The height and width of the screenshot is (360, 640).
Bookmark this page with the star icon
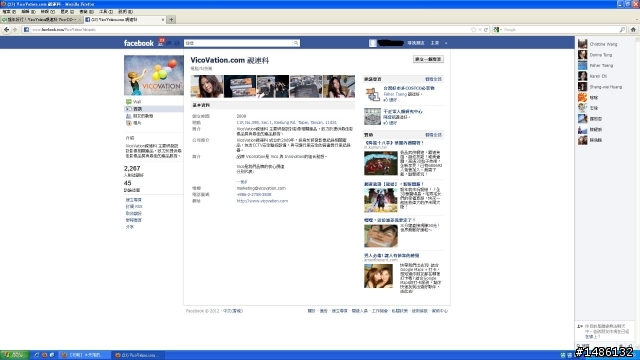(x=473, y=29)
